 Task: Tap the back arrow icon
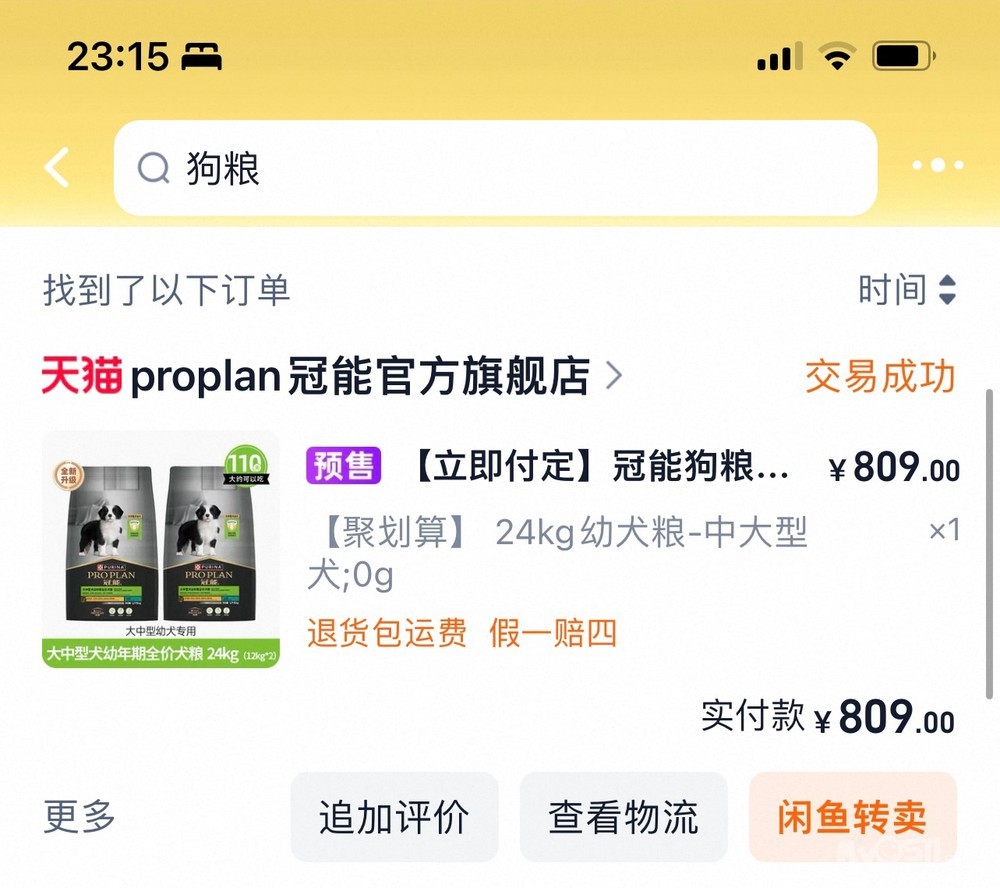click(x=56, y=167)
